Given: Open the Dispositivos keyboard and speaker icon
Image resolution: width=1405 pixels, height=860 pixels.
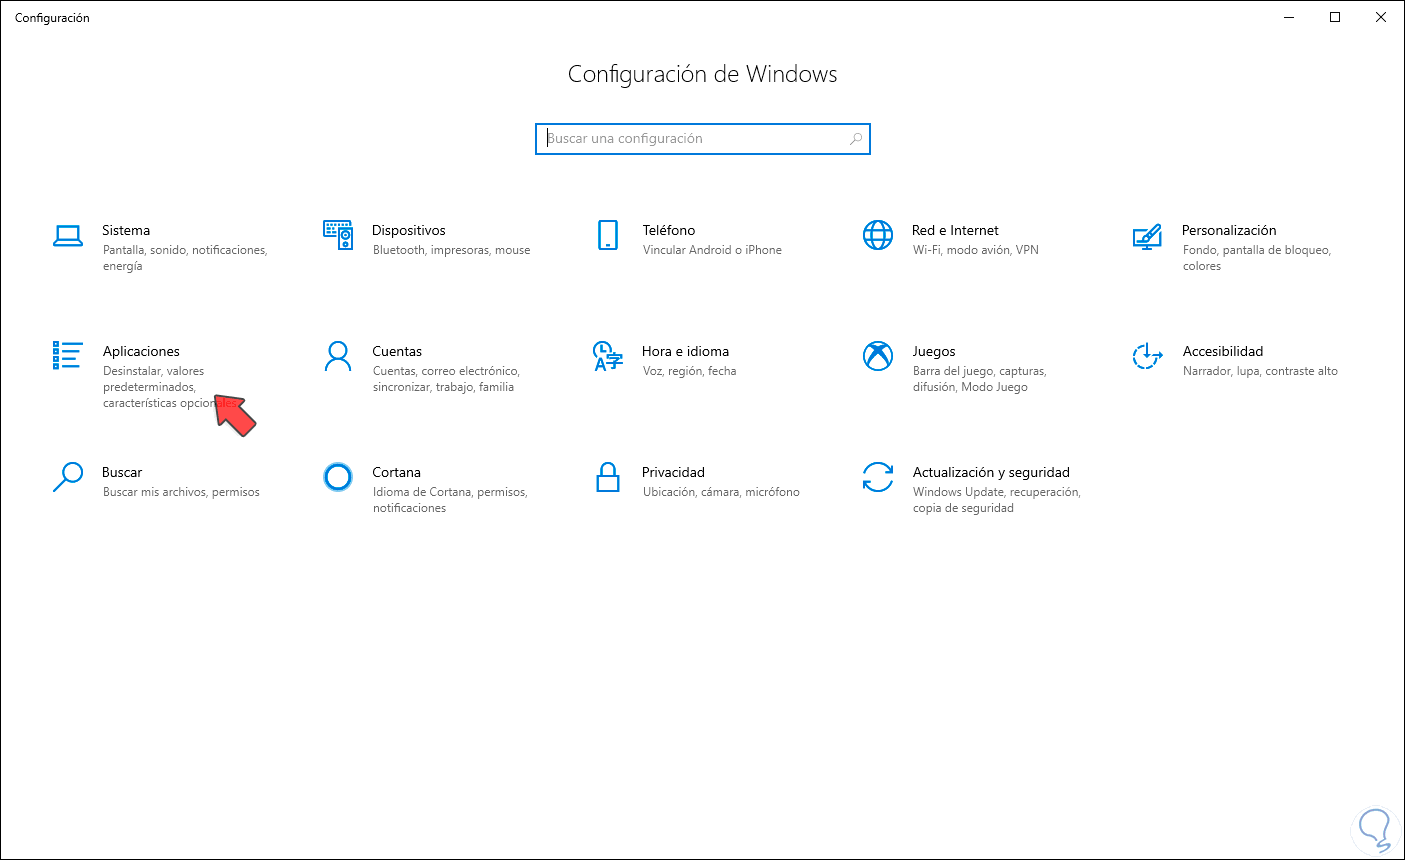Looking at the screenshot, I should [338, 235].
